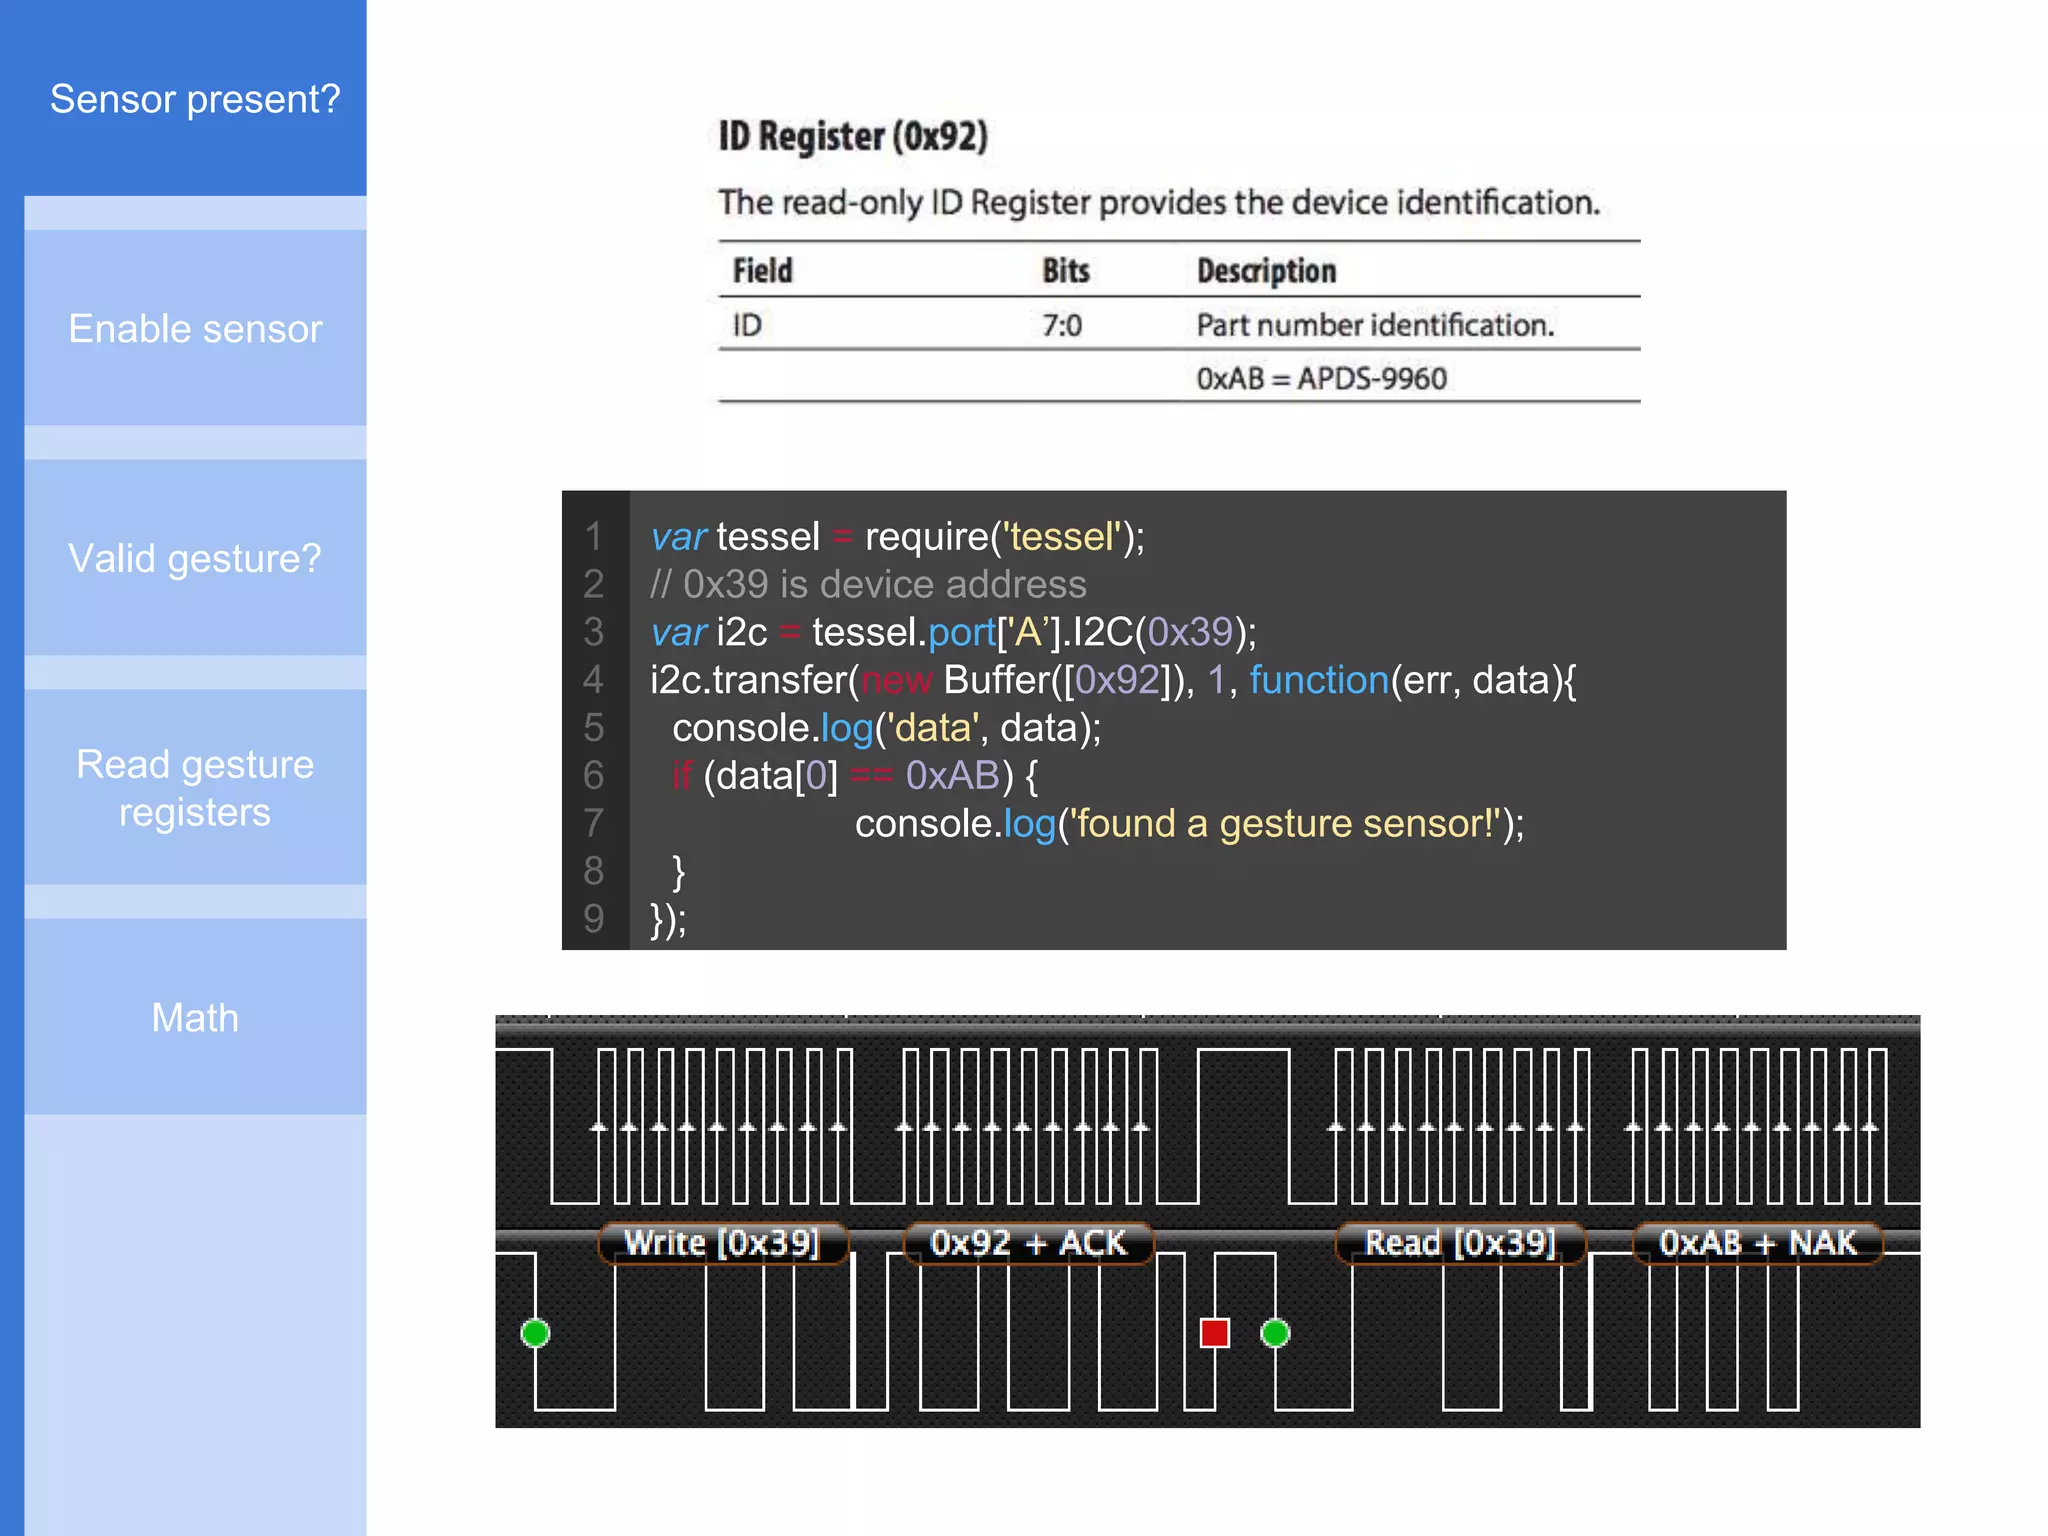The height and width of the screenshot is (1536, 2048).
Task: Select the 'Read [0x39]' decode label
Action: tap(1460, 1243)
